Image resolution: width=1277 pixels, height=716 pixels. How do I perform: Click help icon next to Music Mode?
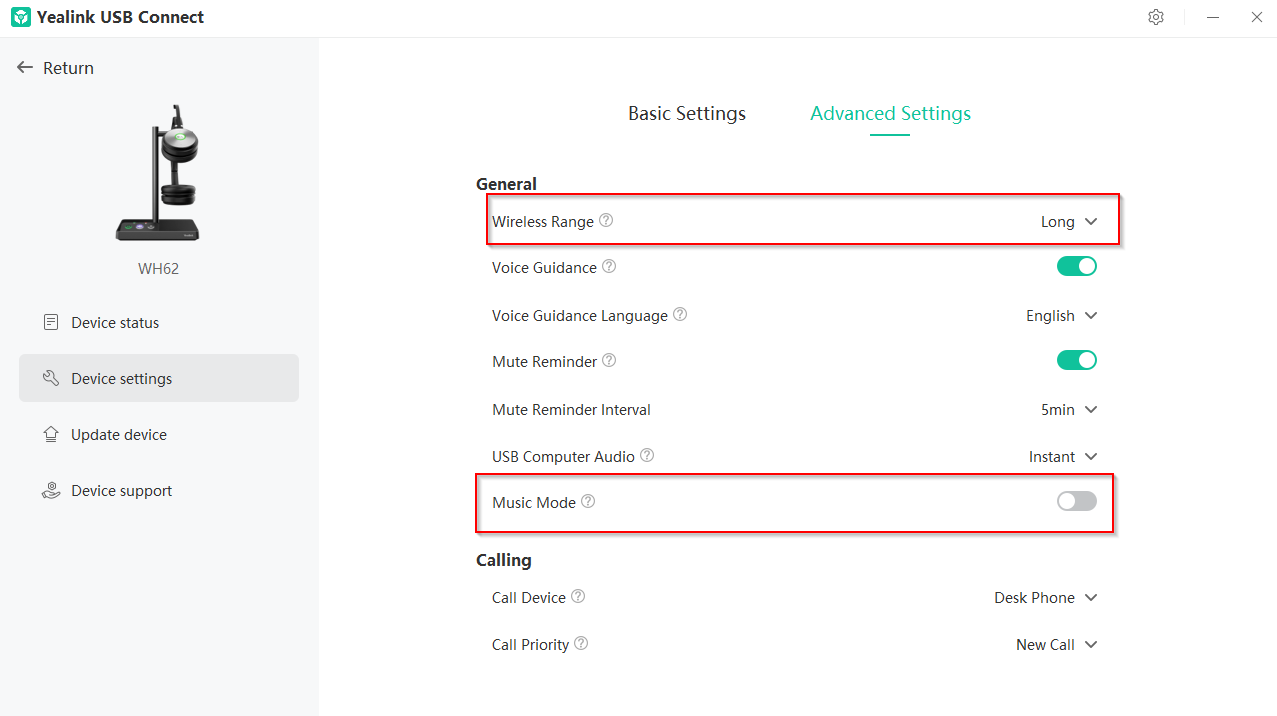tap(588, 502)
